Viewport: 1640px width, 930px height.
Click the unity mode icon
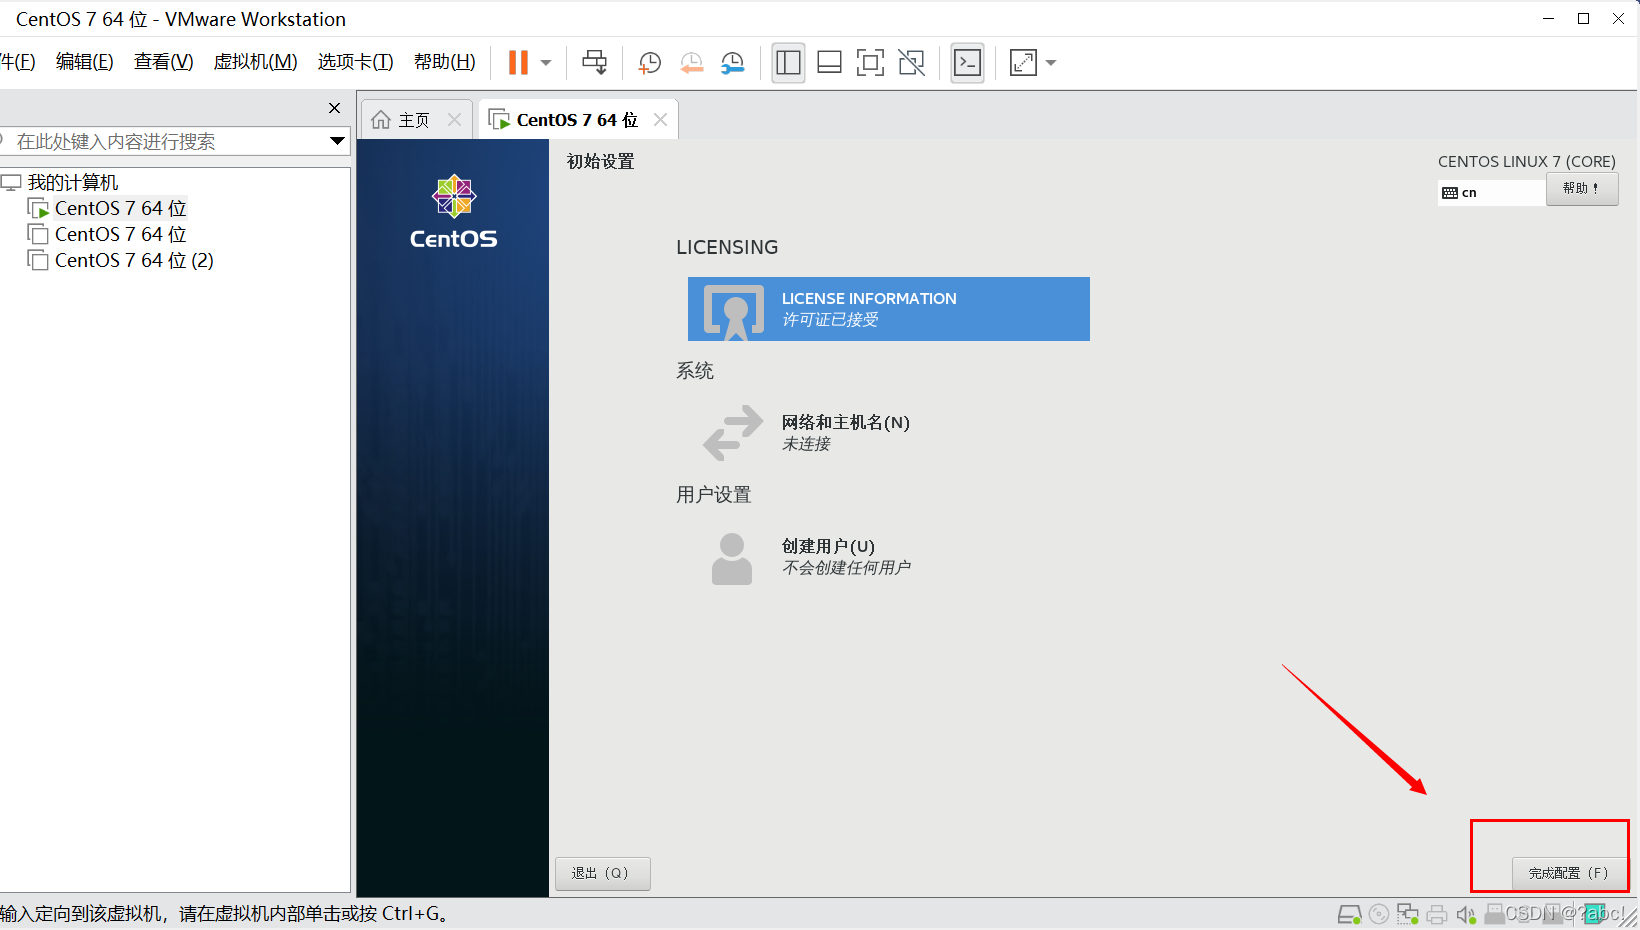click(x=912, y=63)
